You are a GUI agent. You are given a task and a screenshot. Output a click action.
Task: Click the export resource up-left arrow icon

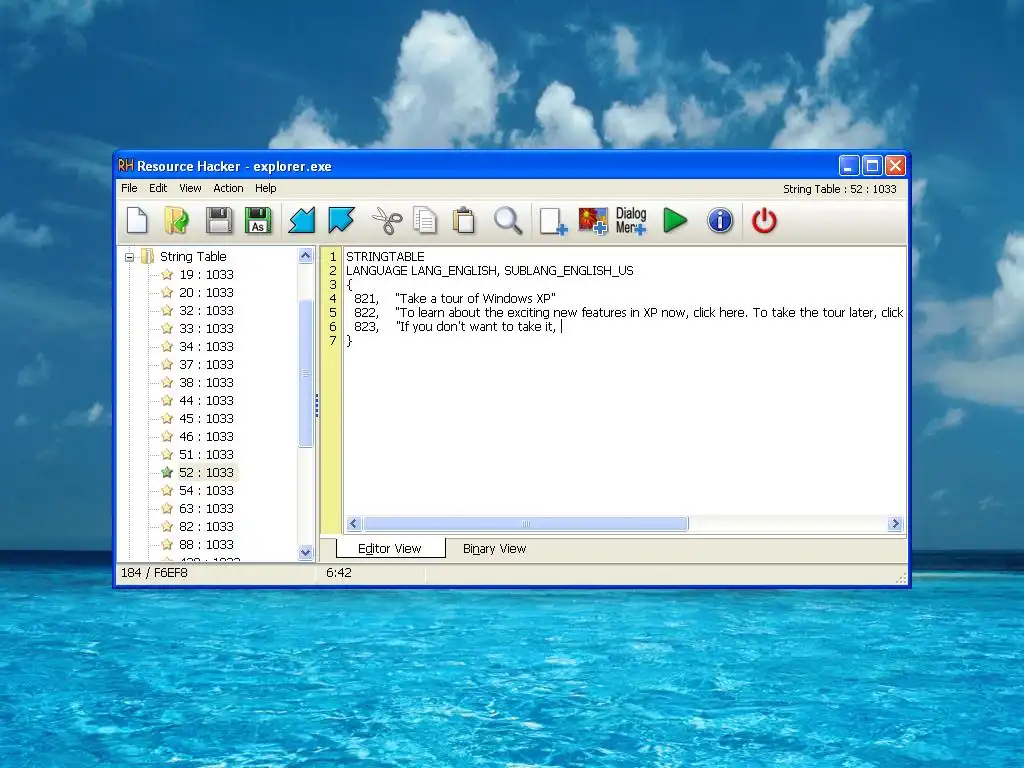tap(342, 220)
